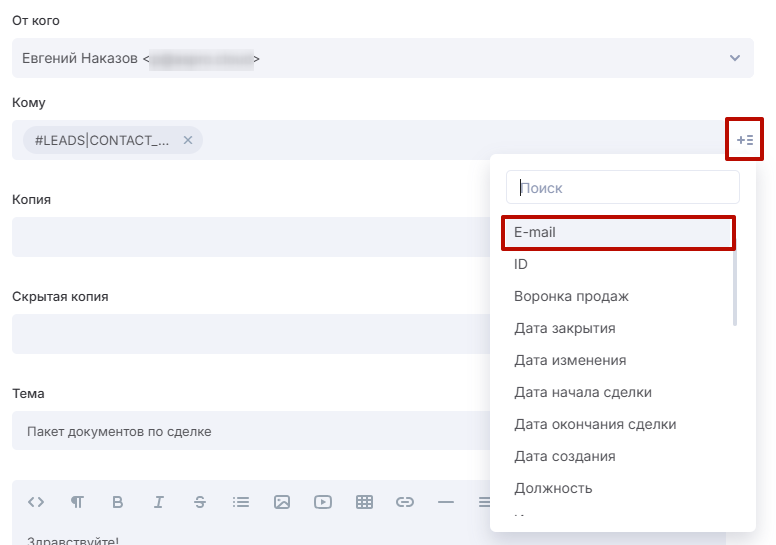The height and width of the screenshot is (545, 776).
Task: Choose Воронка продаж in the list
Action: [x=571, y=296]
